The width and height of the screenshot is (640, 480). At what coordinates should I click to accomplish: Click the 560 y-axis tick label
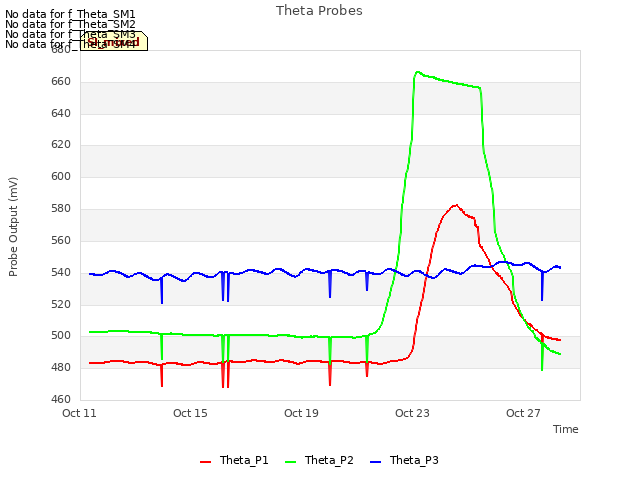pos(61,240)
